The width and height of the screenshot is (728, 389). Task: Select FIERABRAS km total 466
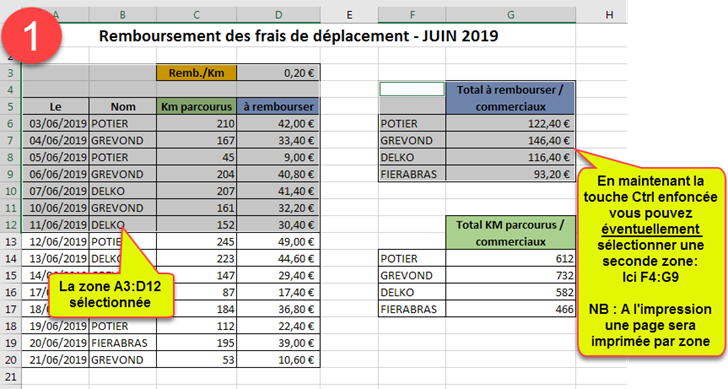point(510,309)
